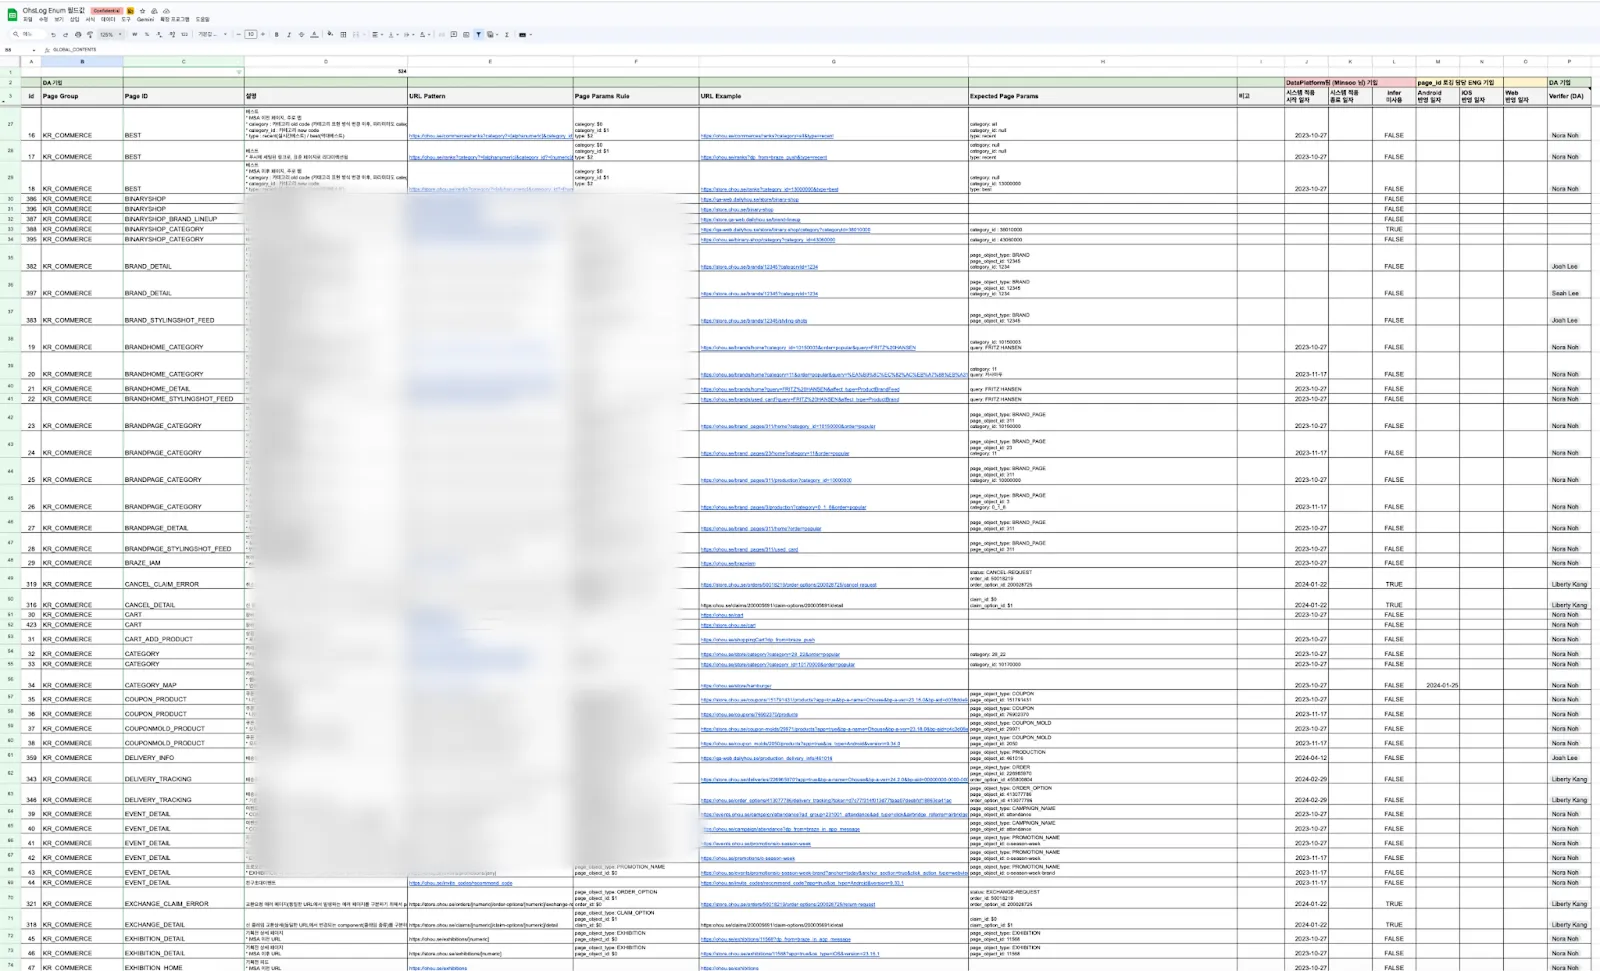
Task: Open the name box dropdown arrow
Action: (33, 49)
